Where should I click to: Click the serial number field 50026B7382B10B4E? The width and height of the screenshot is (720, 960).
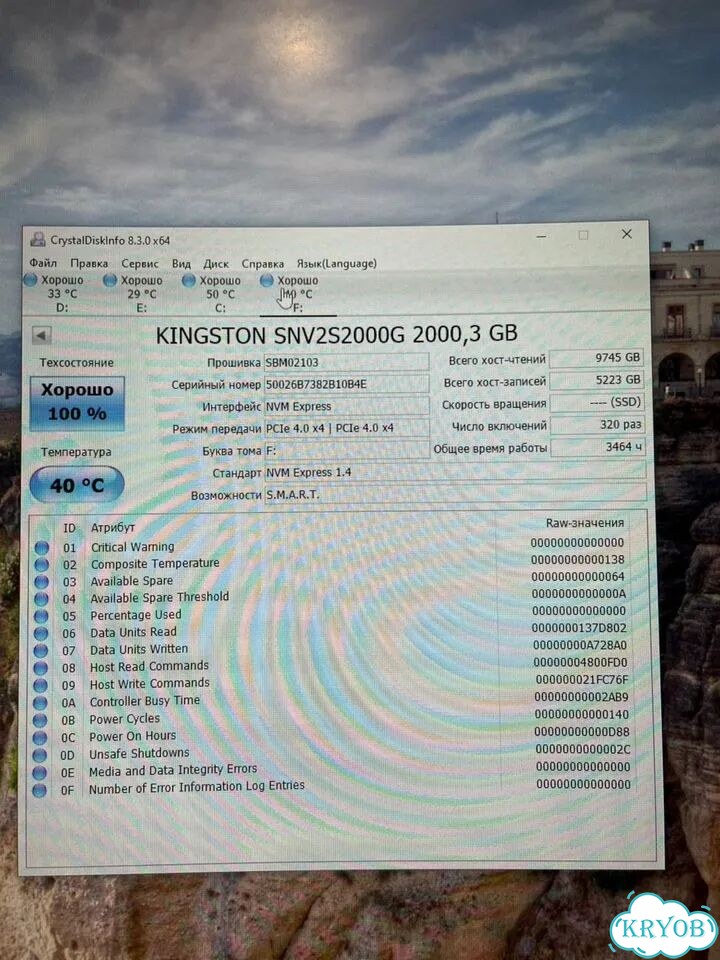click(347, 384)
